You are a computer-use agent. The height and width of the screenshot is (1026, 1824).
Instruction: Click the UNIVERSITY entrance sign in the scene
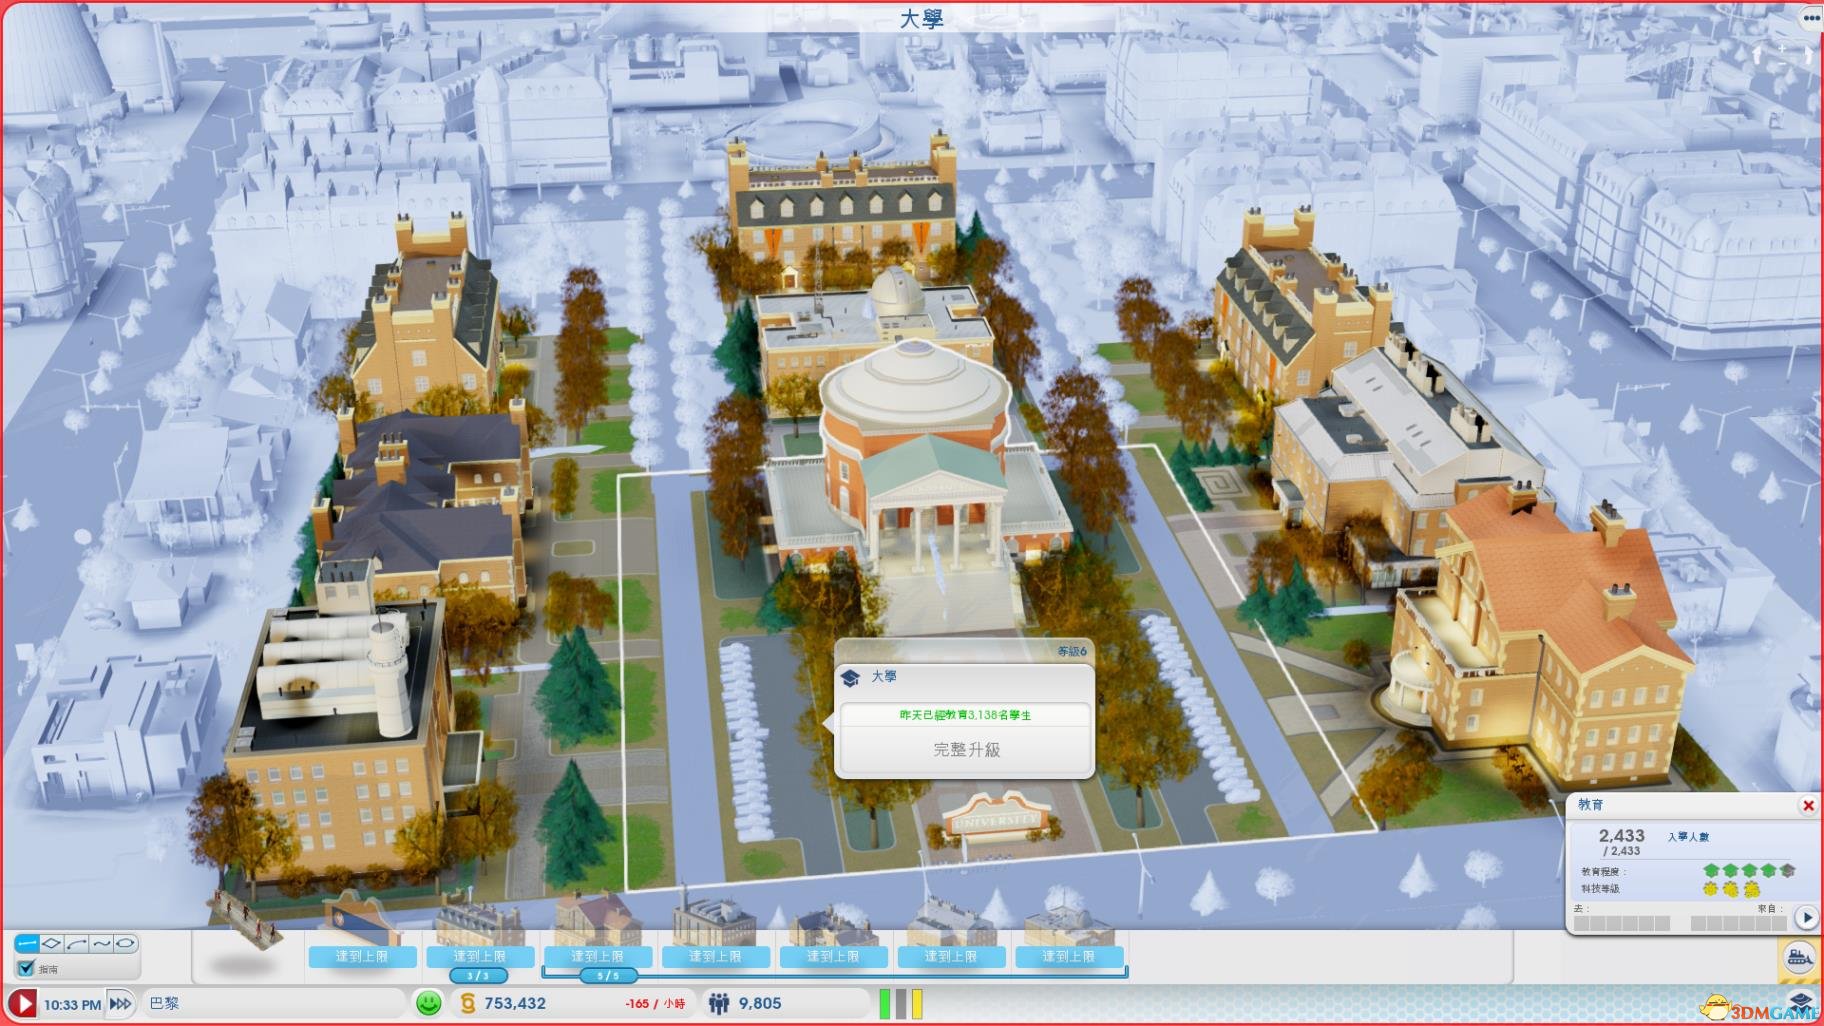pos(995,821)
